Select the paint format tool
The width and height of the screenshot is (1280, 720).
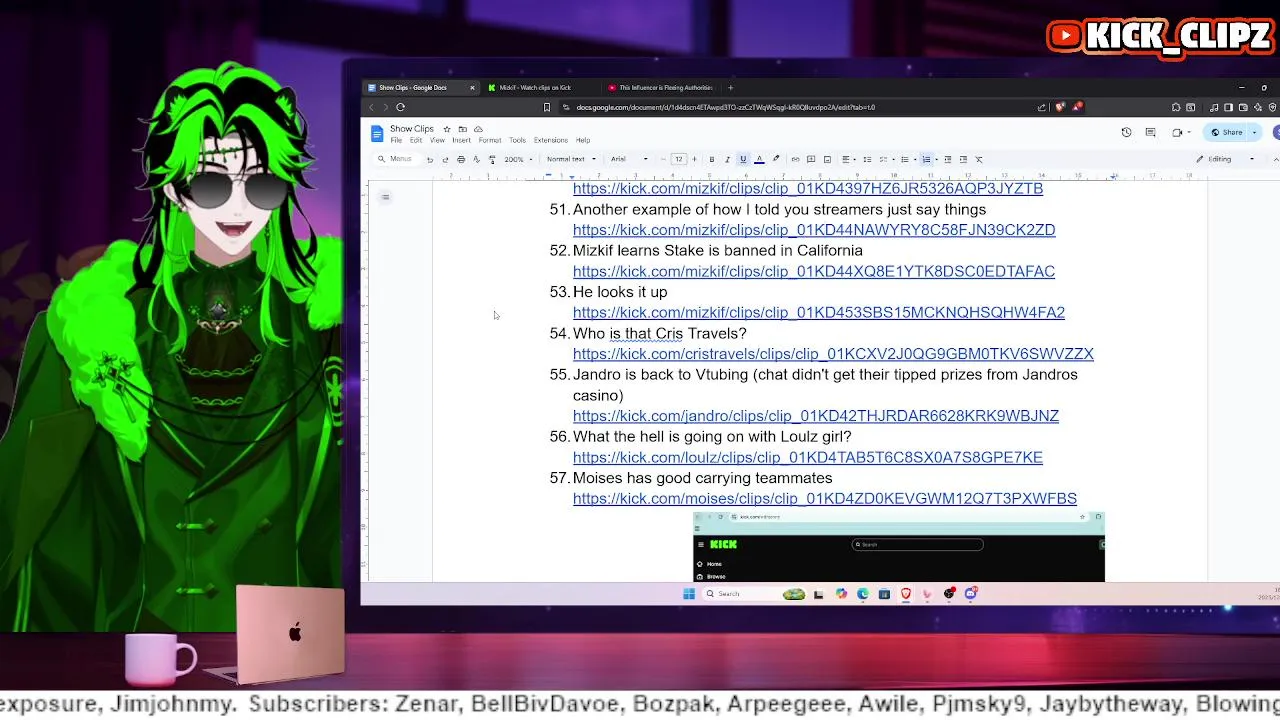coord(492,159)
